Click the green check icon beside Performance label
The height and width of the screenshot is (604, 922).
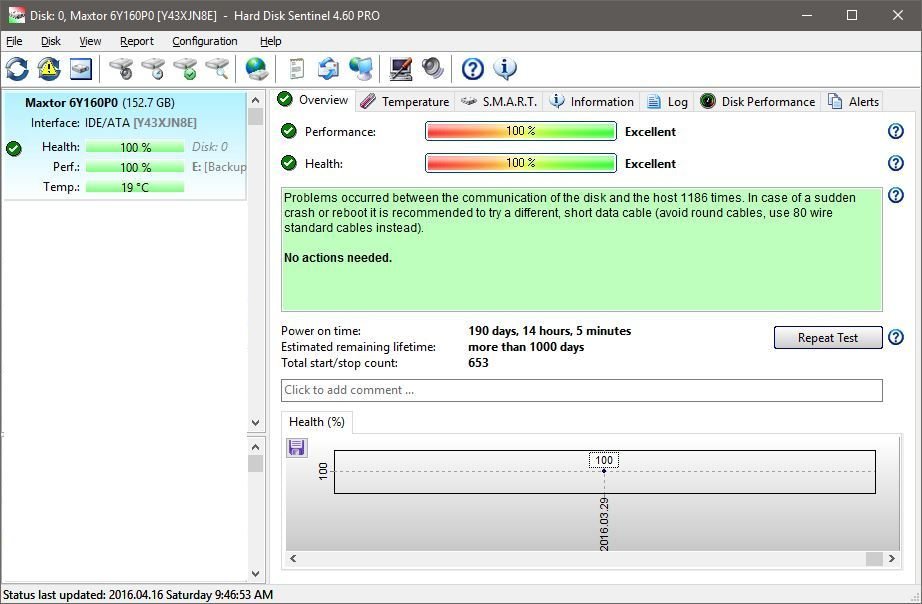pyautogui.click(x=289, y=131)
